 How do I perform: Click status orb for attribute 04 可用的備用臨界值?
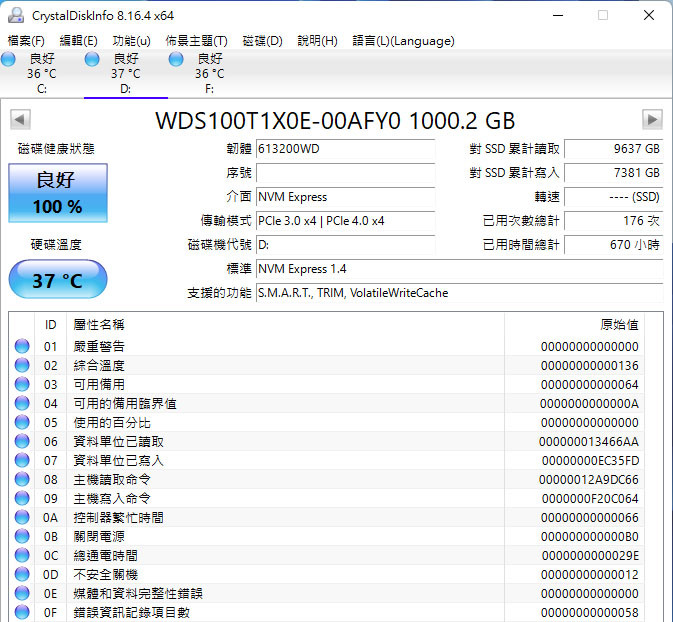(22, 403)
